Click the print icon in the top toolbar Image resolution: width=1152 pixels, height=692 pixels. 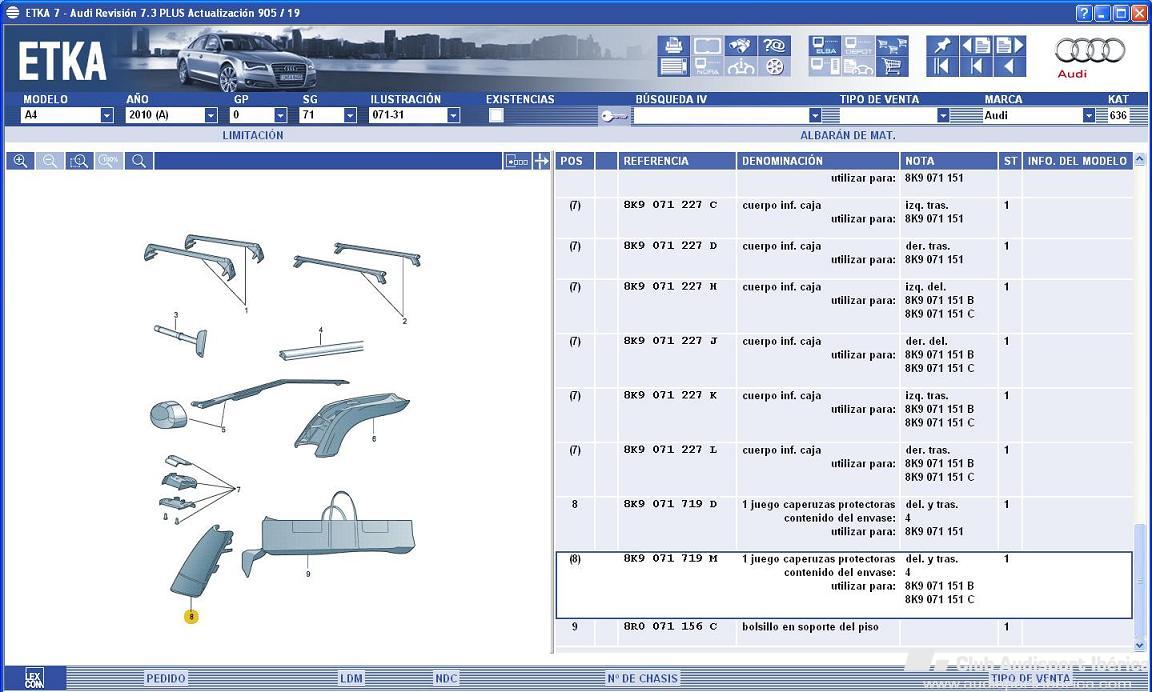[673, 46]
